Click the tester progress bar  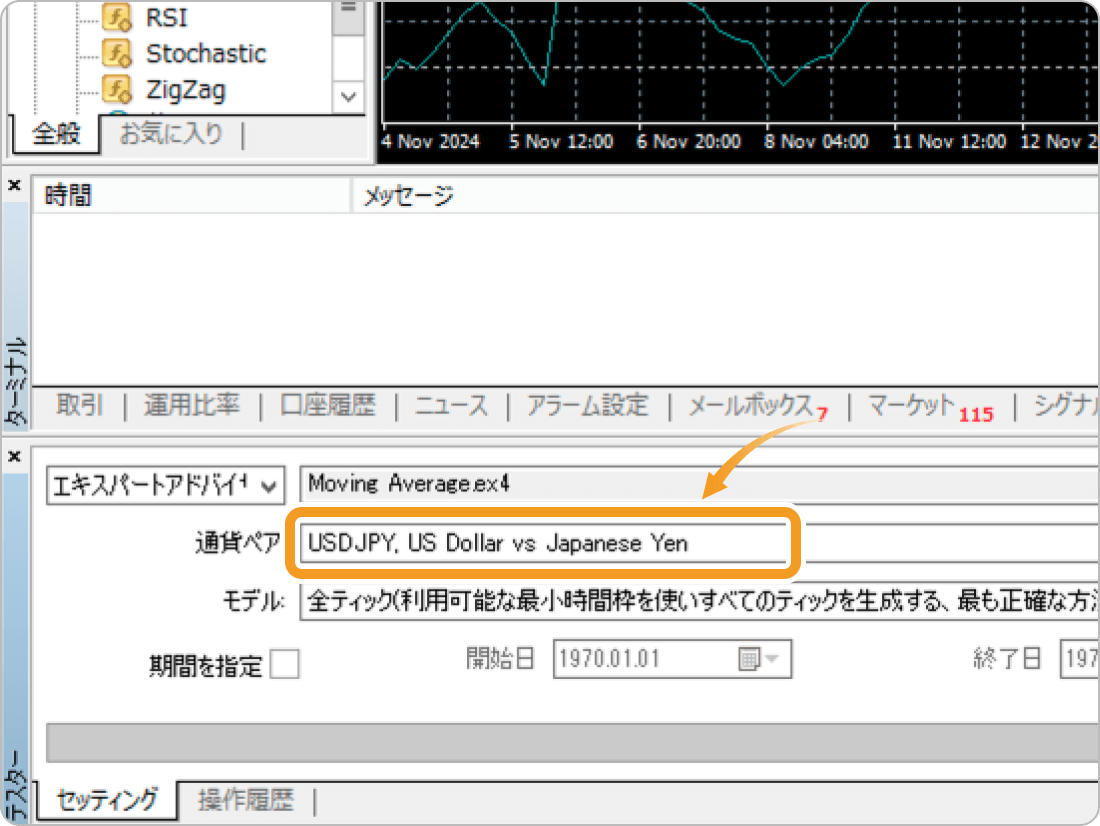tap(572, 742)
